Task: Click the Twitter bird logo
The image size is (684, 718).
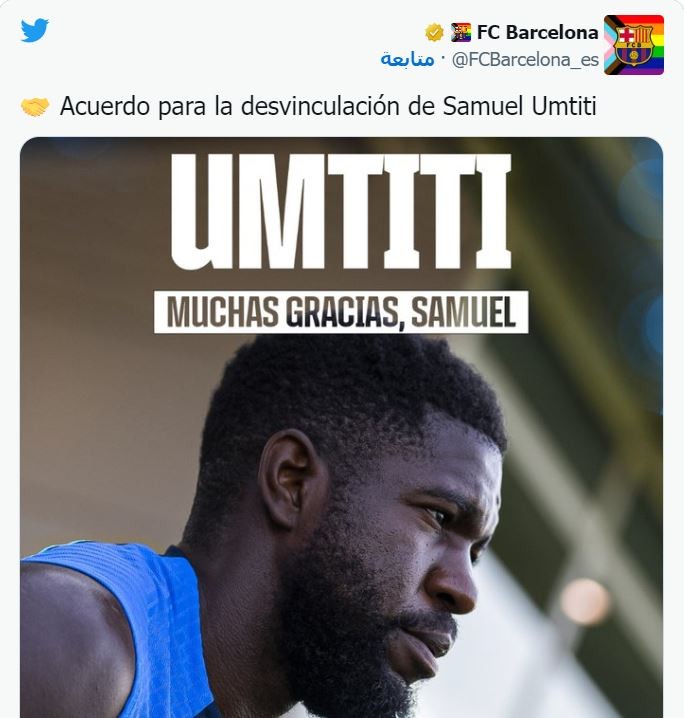Action: tap(35, 30)
